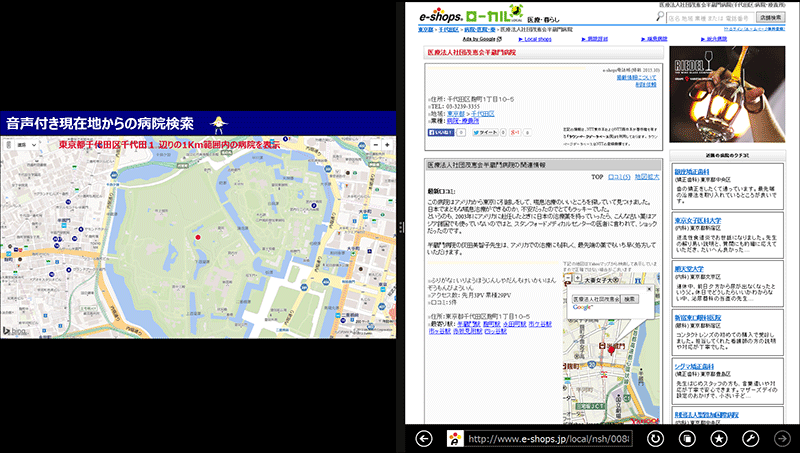The height and width of the screenshot is (453, 800).
Task: Open the third ad link in the ads row
Action: (x=654, y=39)
